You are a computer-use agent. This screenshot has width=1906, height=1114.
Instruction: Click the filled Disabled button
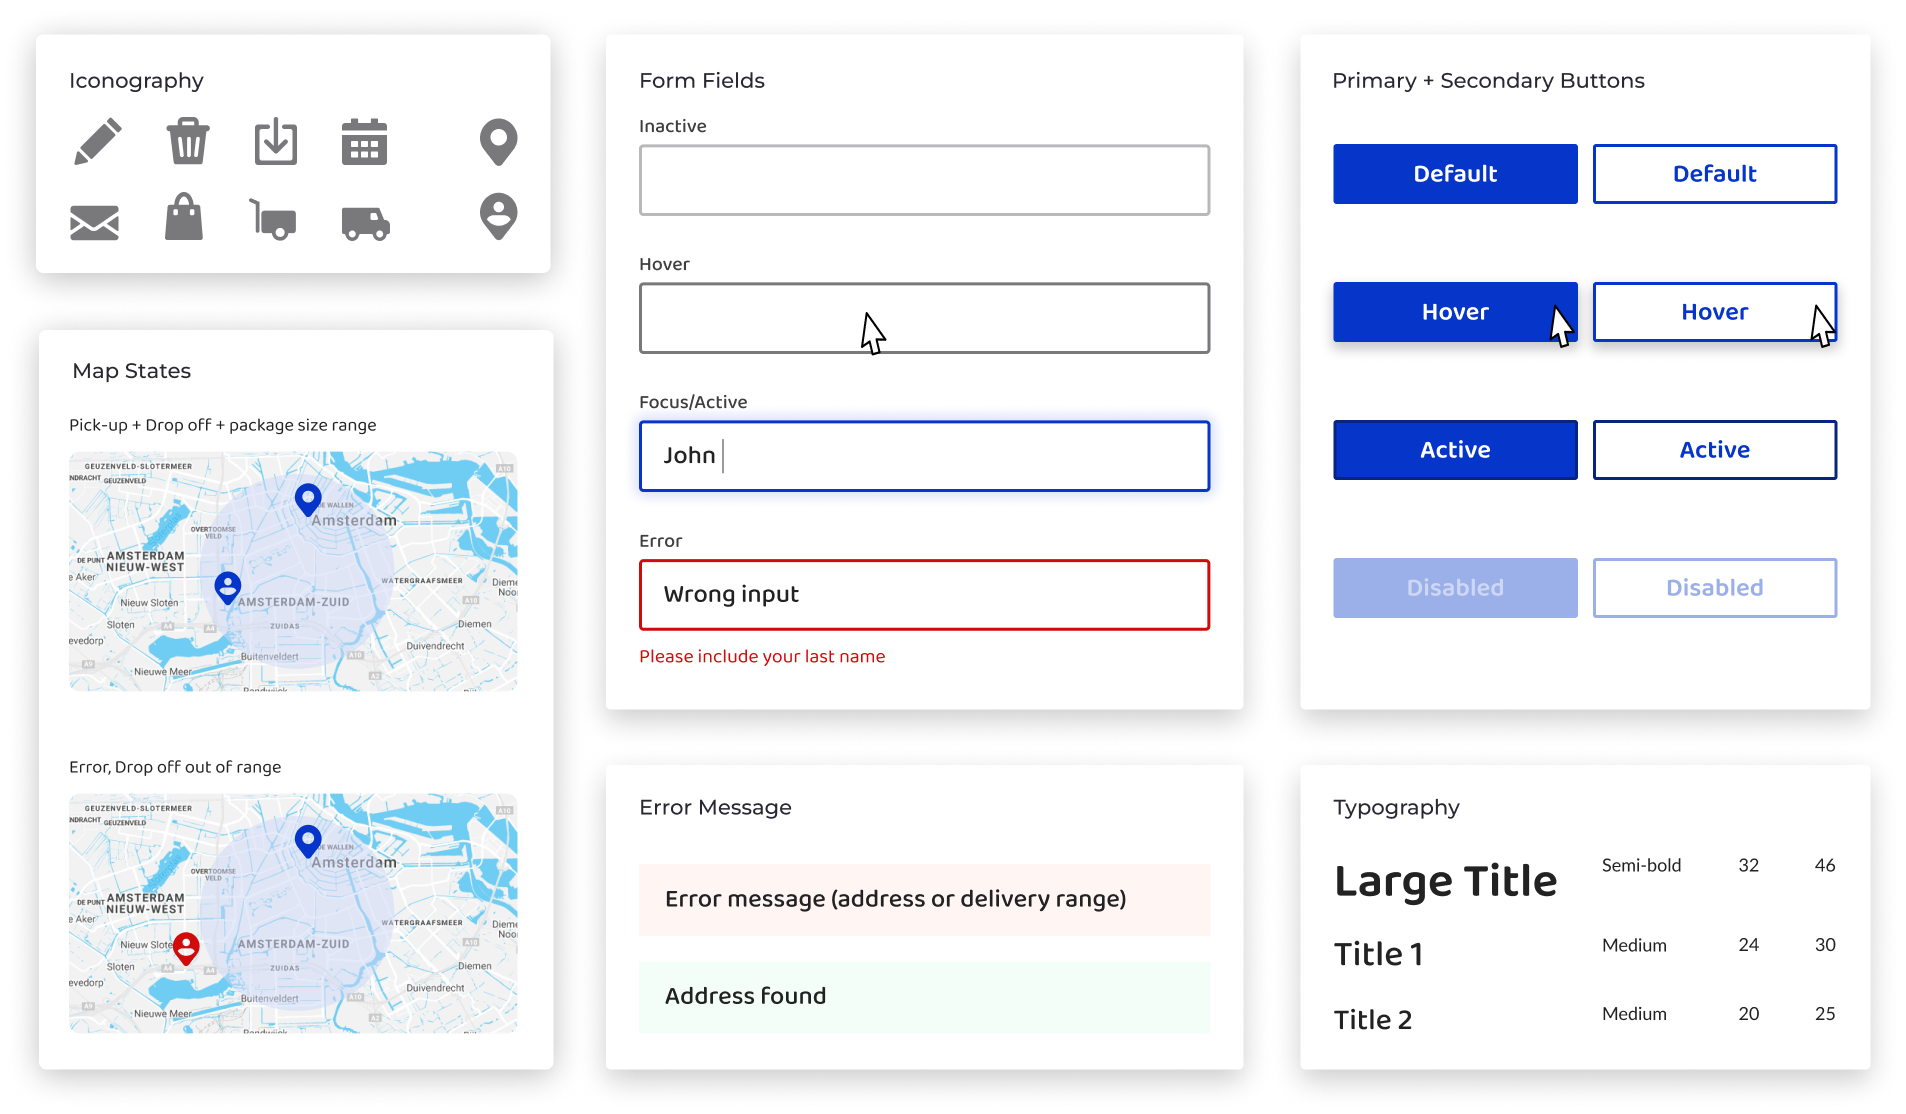(x=1455, y=588)
